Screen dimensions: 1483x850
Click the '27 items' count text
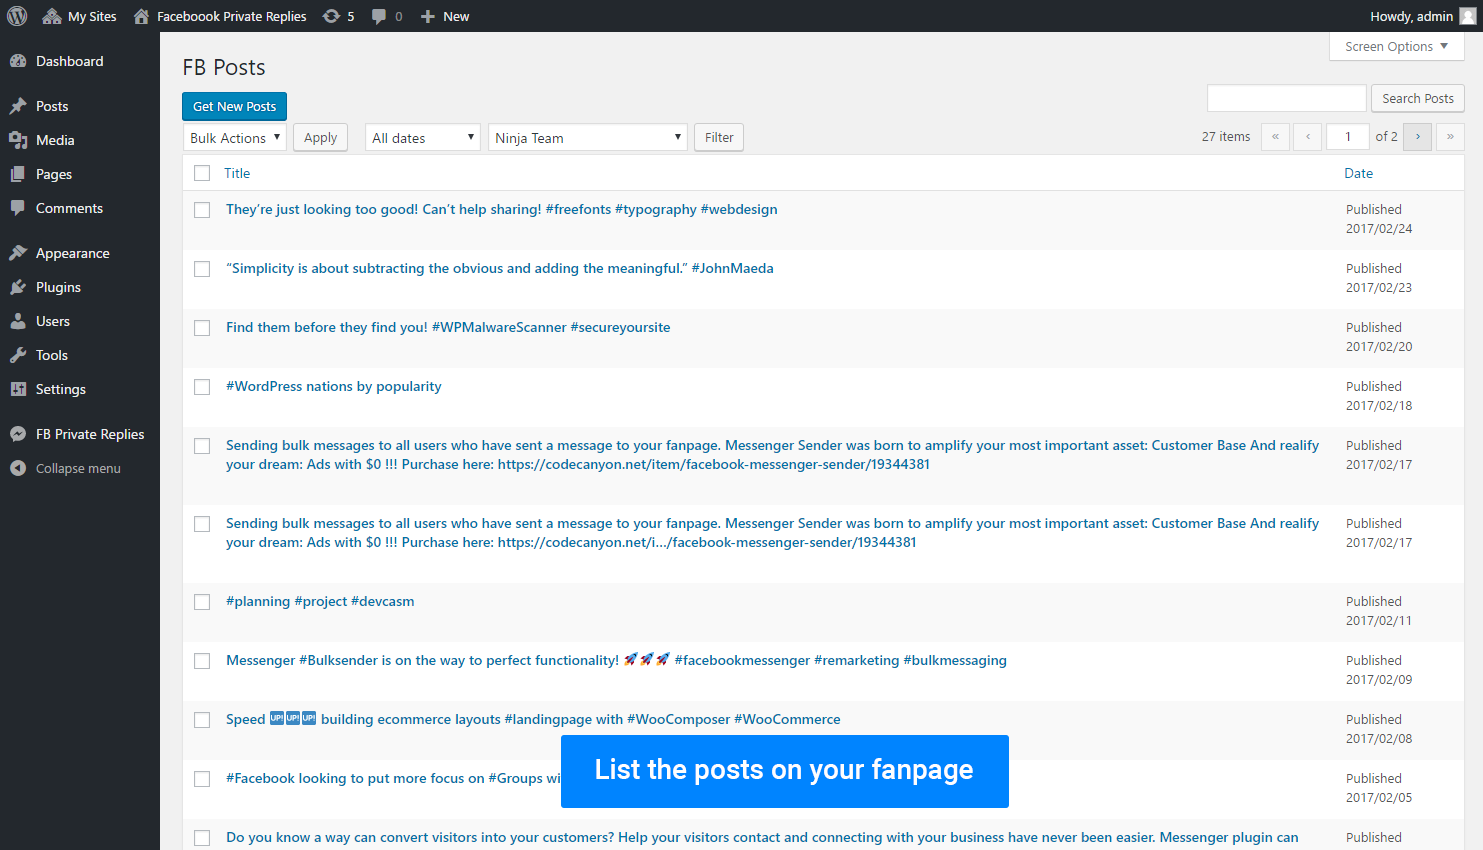tap(1226, 136)
